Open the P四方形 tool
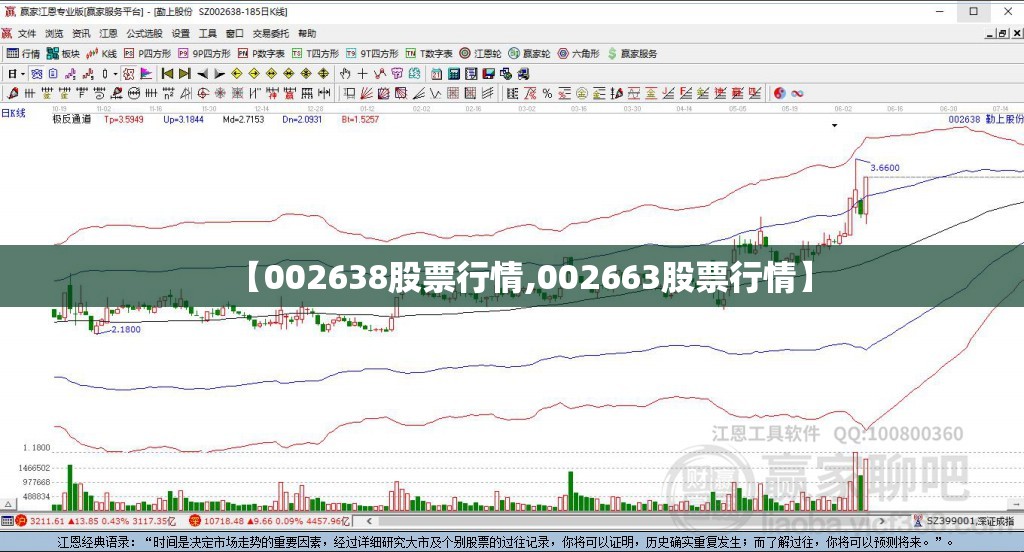 (x=148, y=54)
